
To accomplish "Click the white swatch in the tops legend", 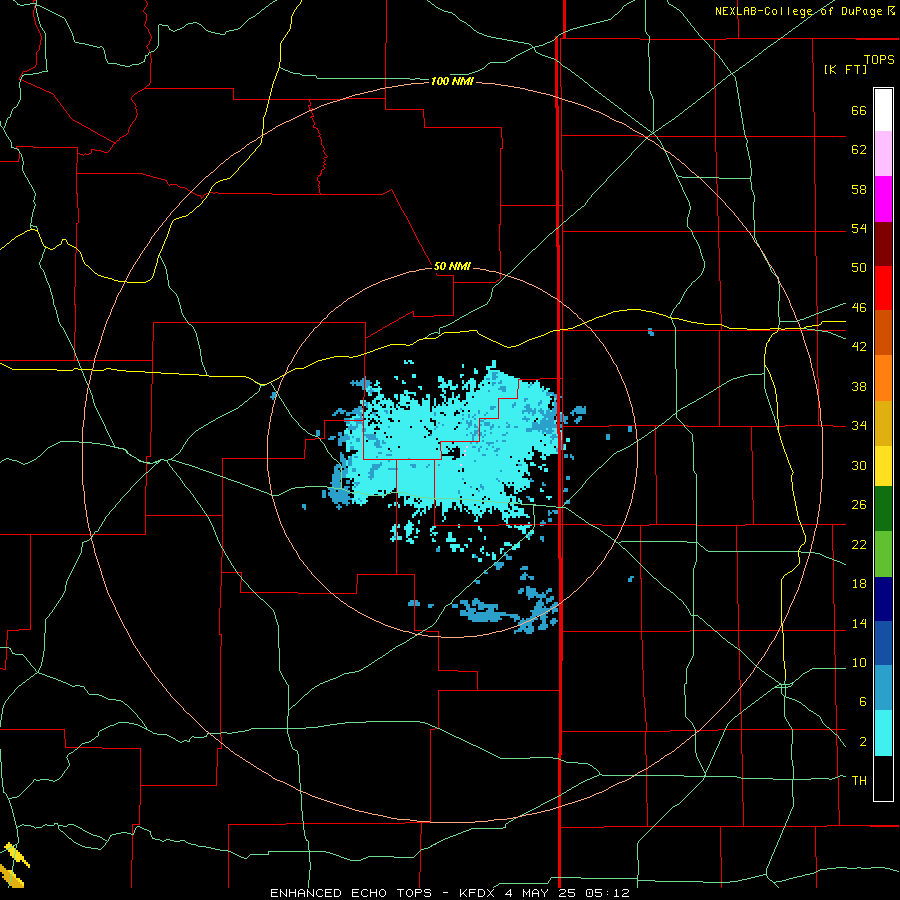I will click(x=883, y=110).
